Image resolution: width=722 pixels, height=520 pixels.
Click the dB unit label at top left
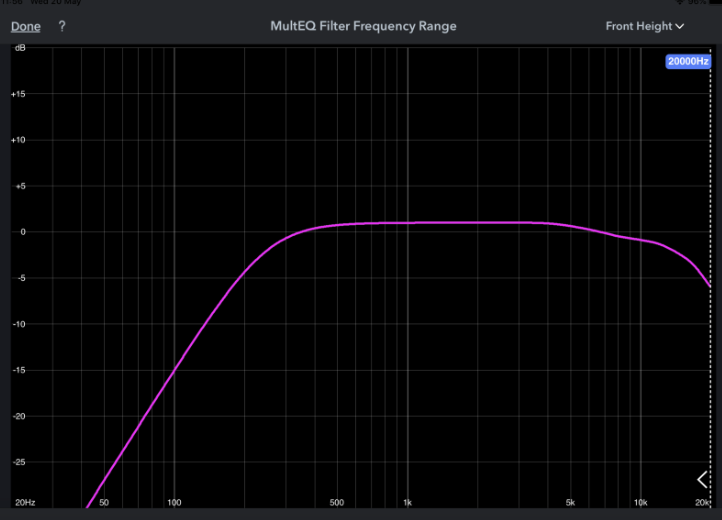tap(20, 48)
